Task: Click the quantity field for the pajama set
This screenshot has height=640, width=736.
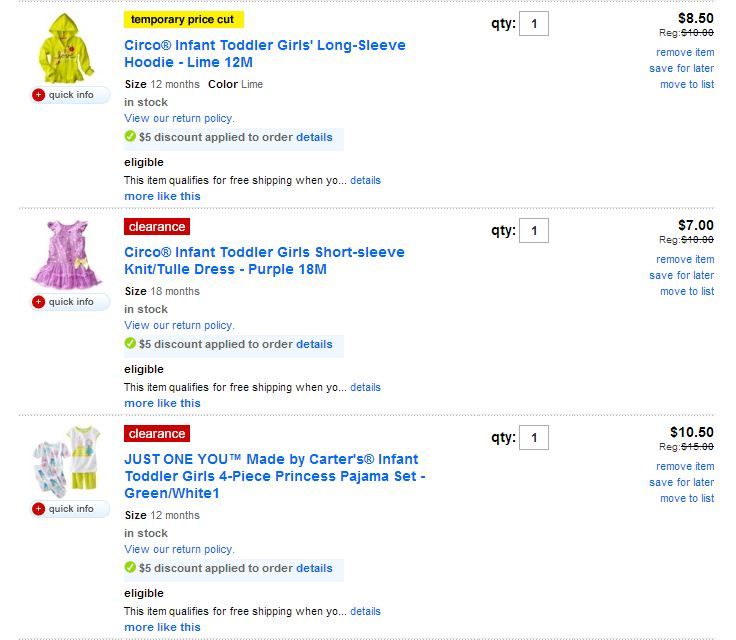Action: tap(534, 438)
